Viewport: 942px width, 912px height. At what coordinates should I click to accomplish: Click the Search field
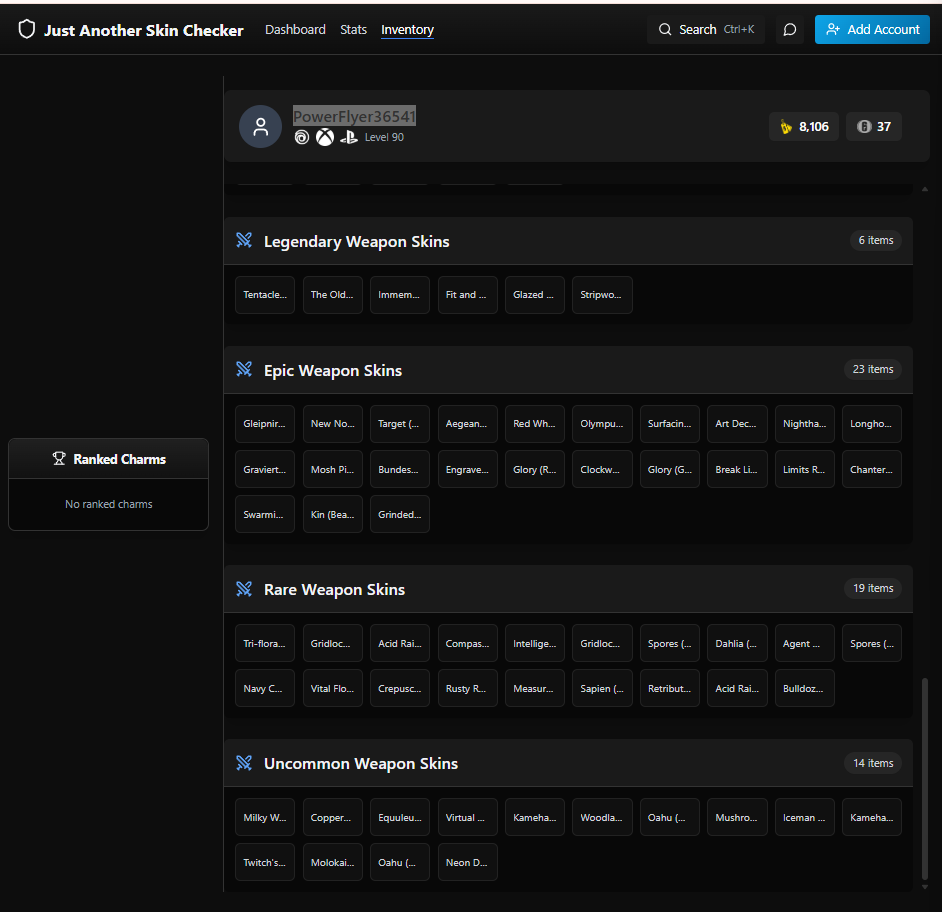[706, 29]
